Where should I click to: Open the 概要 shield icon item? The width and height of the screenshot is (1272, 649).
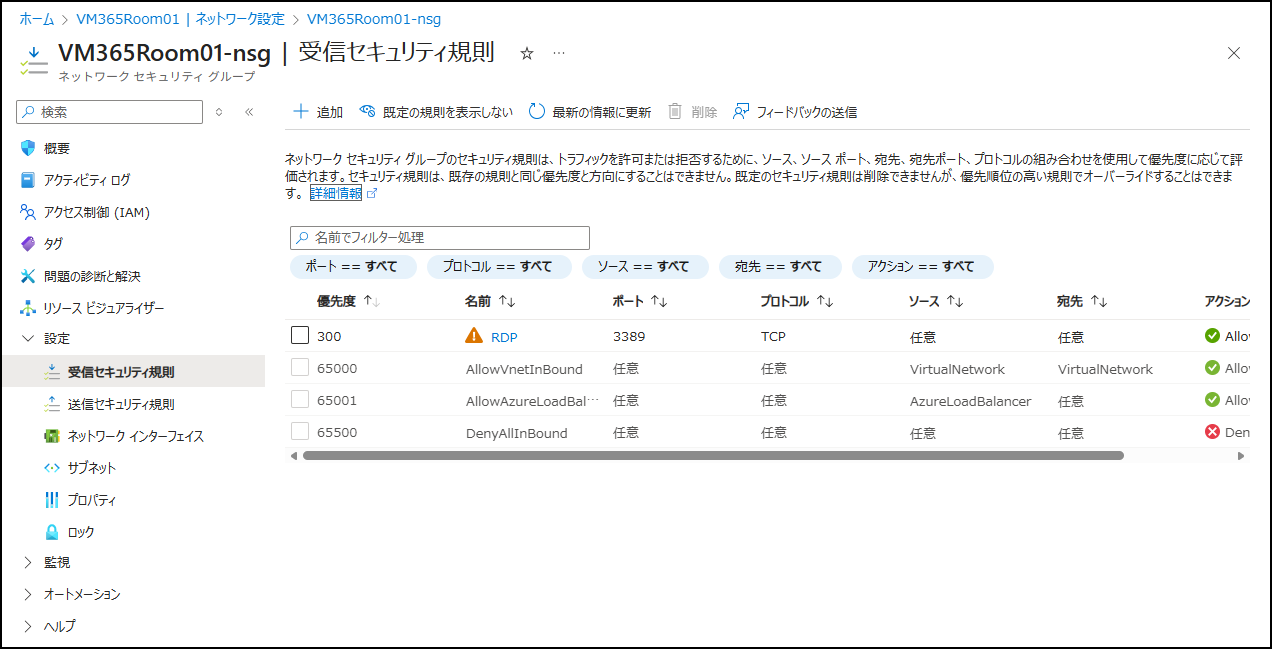[x=28, y=148]
